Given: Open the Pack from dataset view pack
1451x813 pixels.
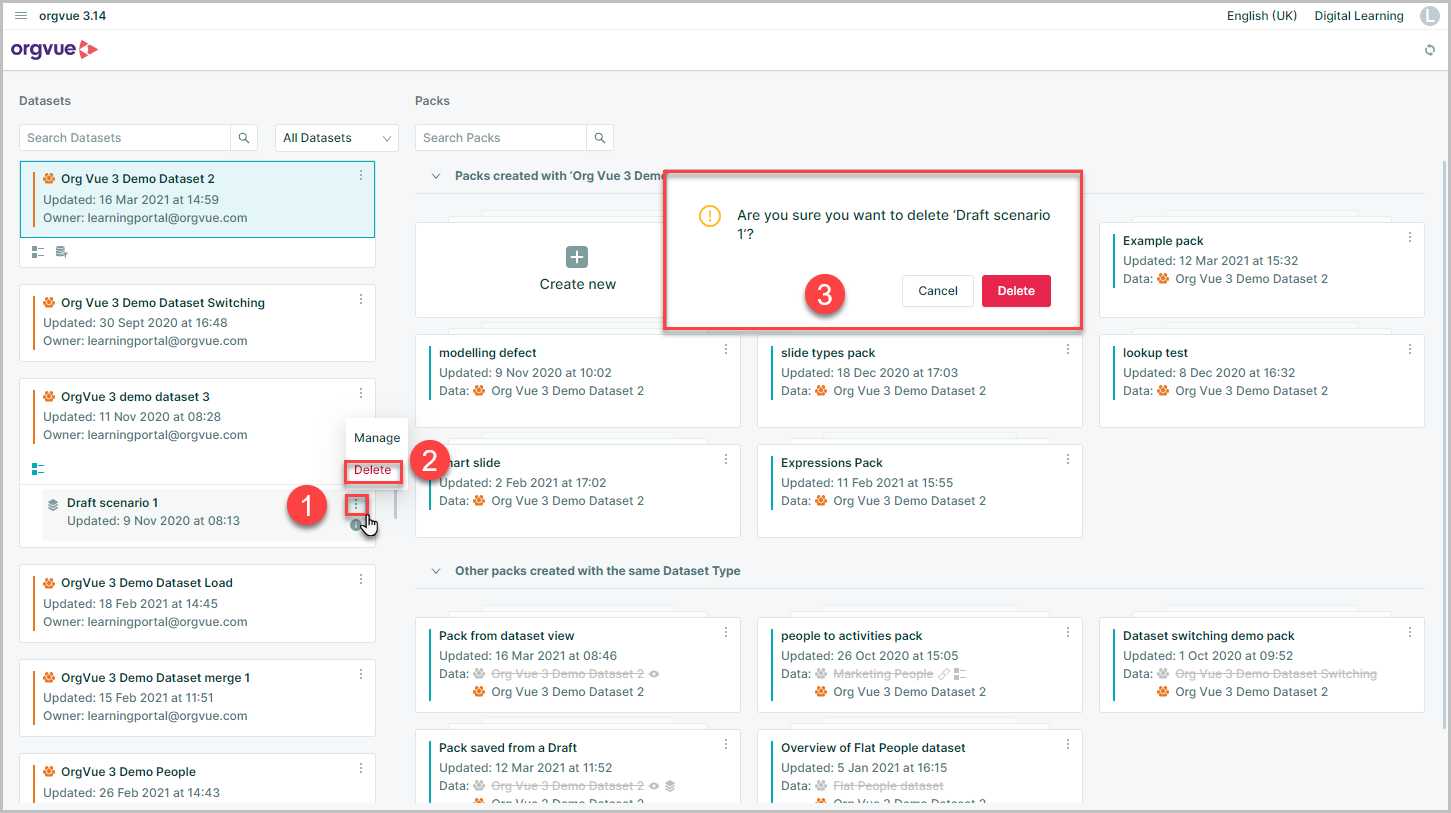Looking at the screenshot, I should pos(578,665).
